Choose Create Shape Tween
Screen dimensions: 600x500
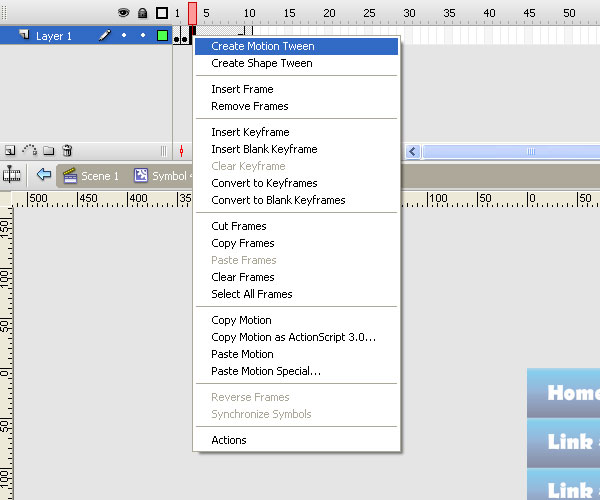[297, 63]
